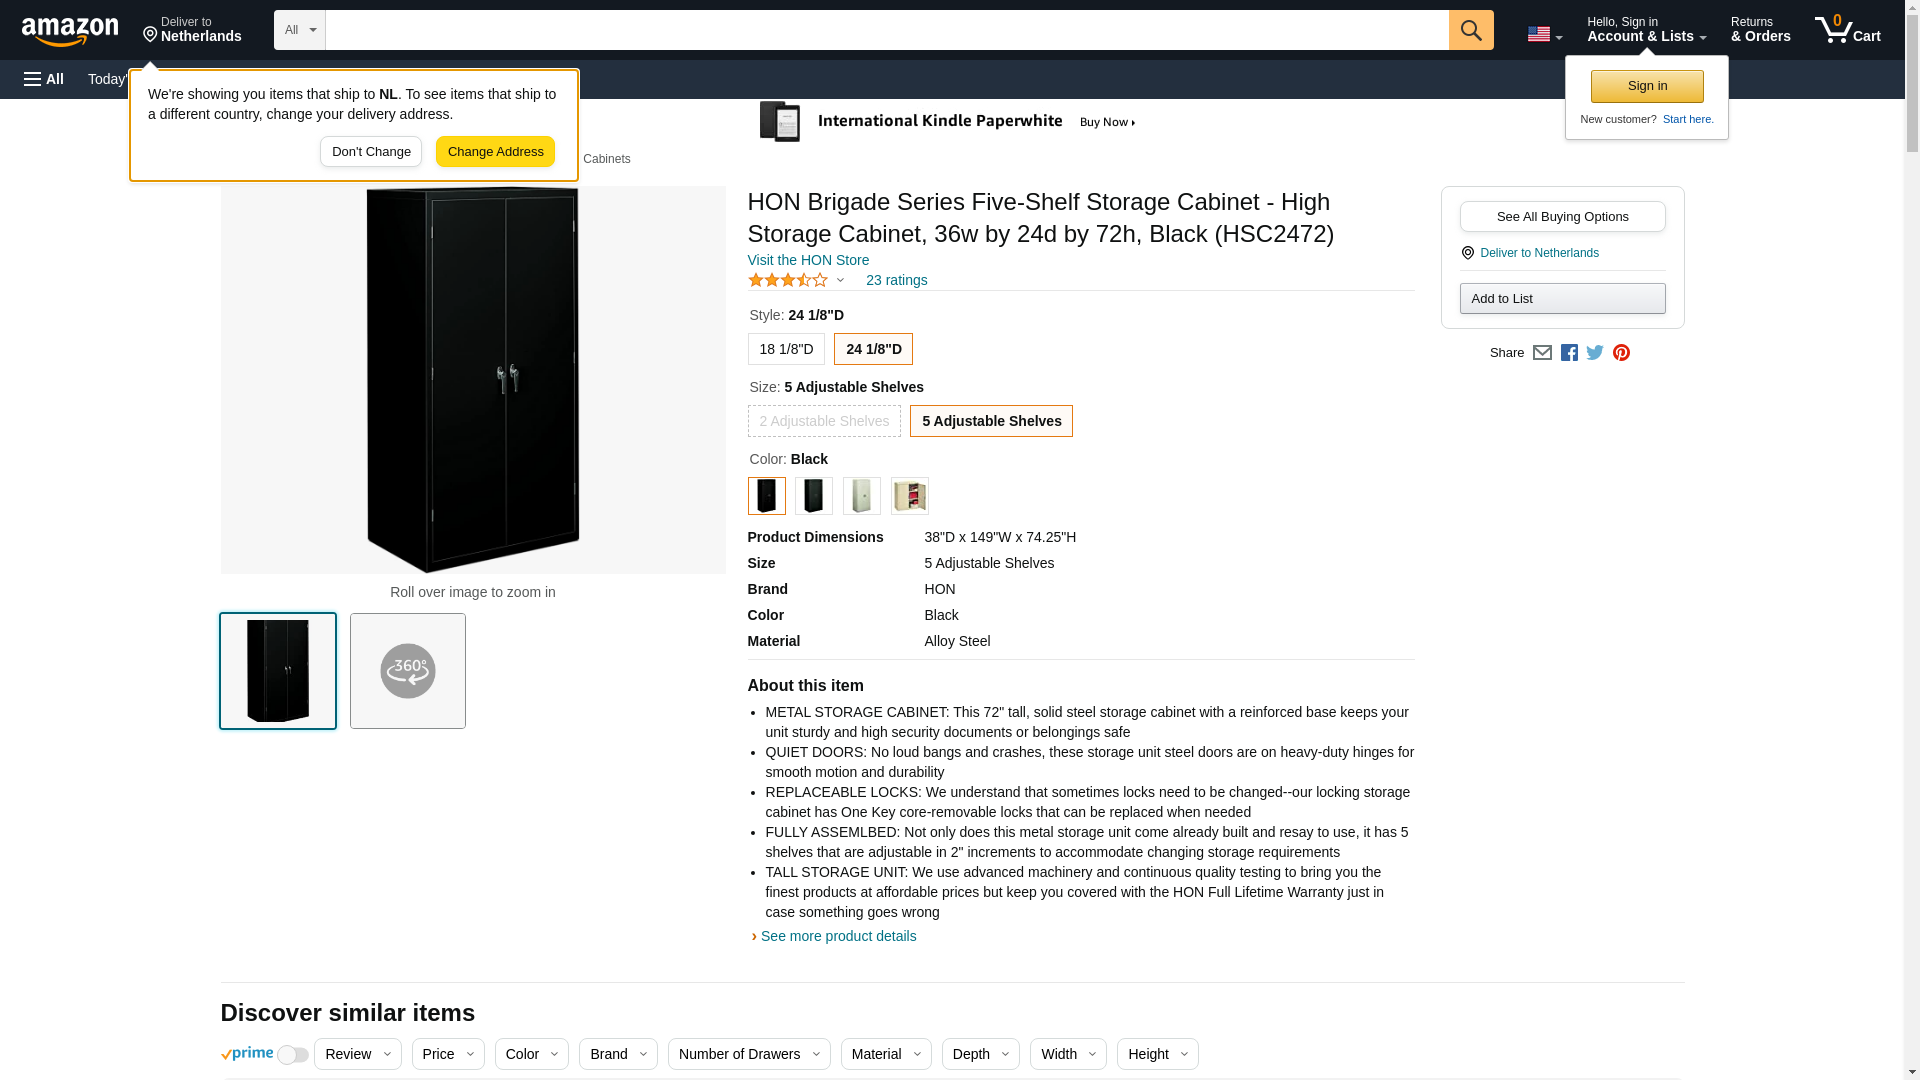The image size is (1920, 1080).
Task: Open the shopping cart
Action: click(1847, 30)
